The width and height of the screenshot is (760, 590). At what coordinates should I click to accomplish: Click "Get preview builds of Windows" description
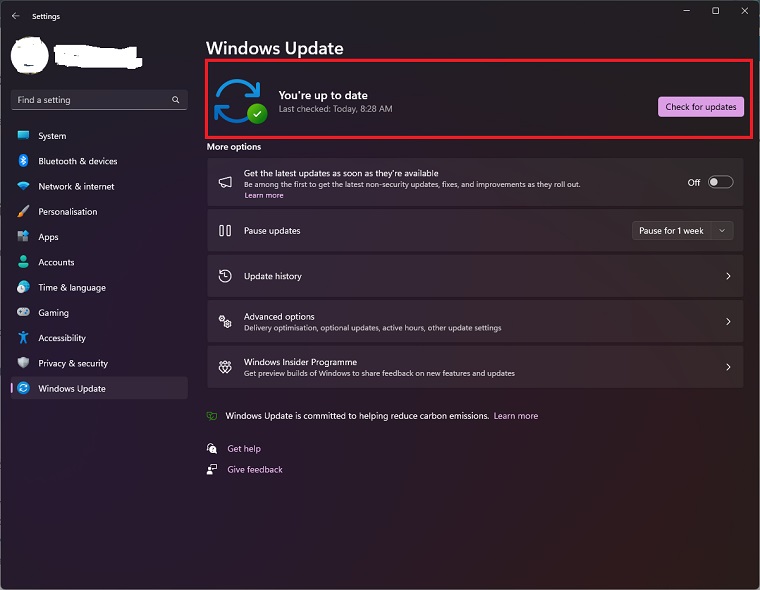379,373
